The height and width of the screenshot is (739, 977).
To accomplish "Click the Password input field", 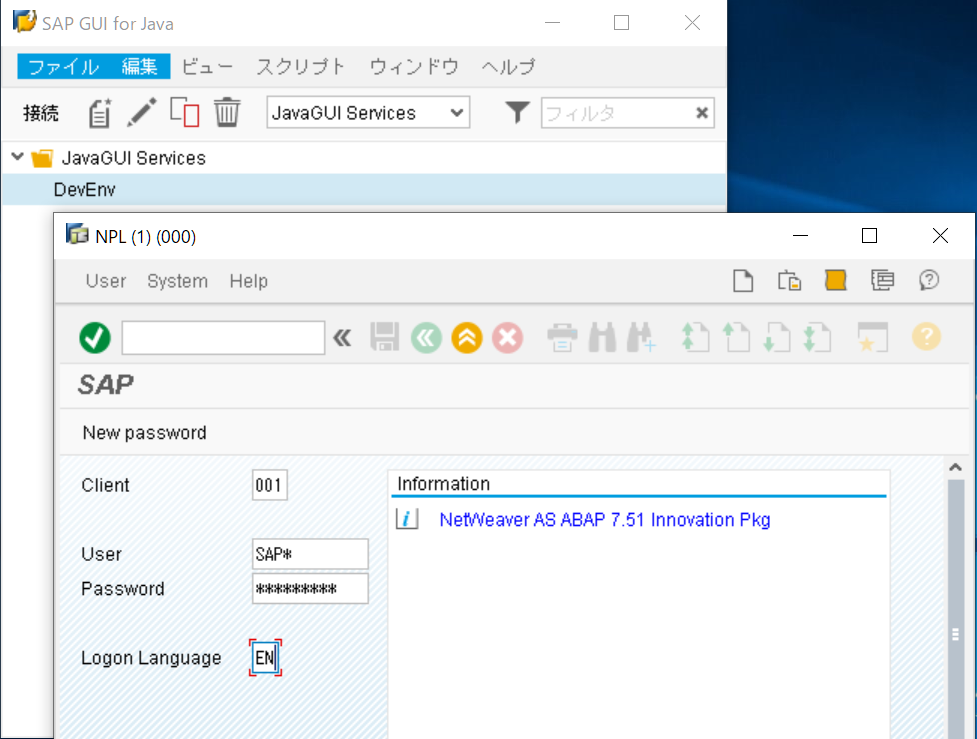I will 310,589.
